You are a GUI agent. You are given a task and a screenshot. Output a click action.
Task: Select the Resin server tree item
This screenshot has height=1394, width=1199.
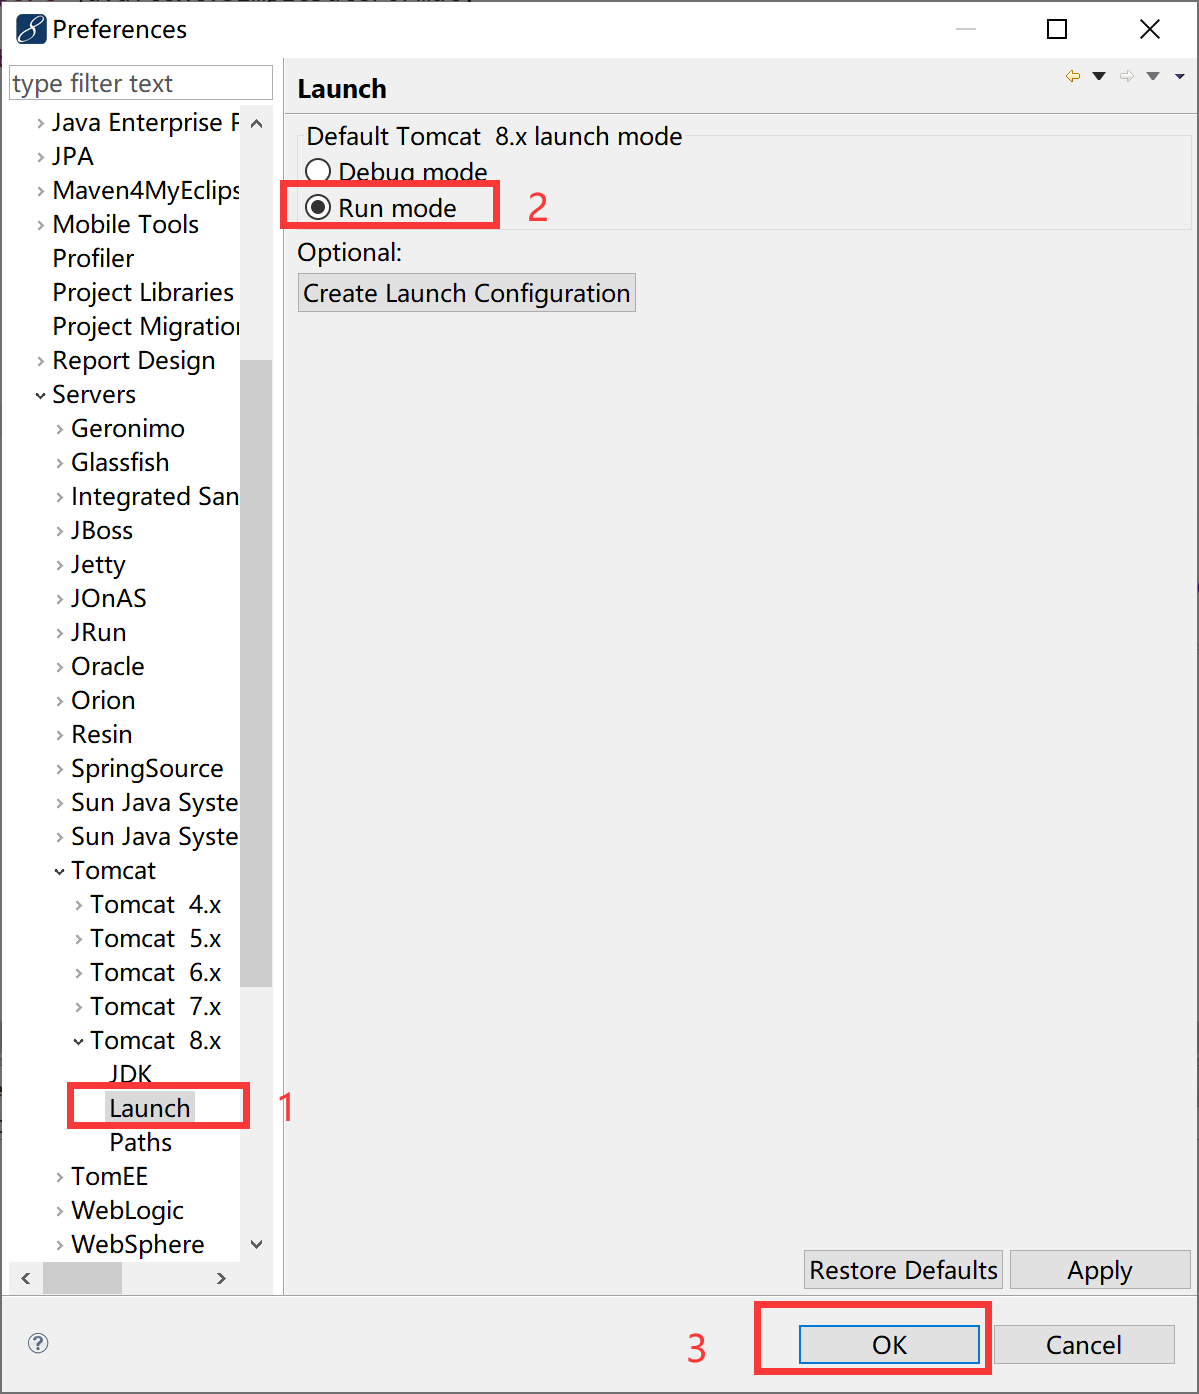102,734
